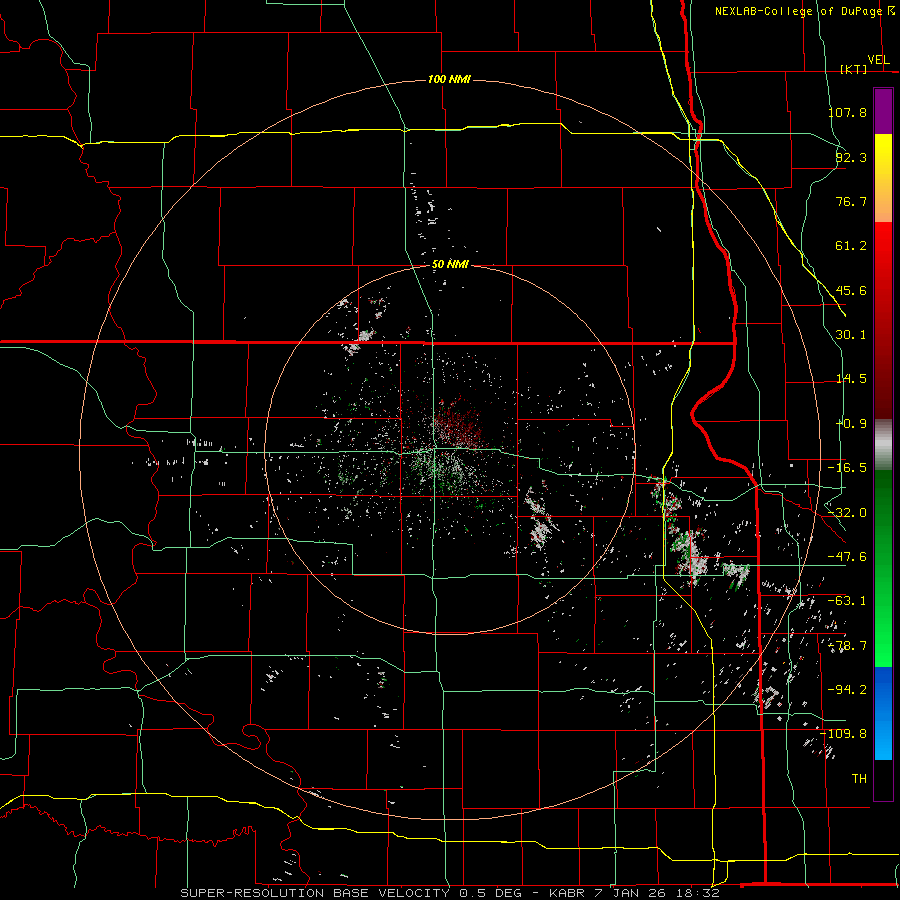Select the -94.2 value on the velocity scale
The image size is (900, 900).
pyautogui.click(x=847, y=690)
